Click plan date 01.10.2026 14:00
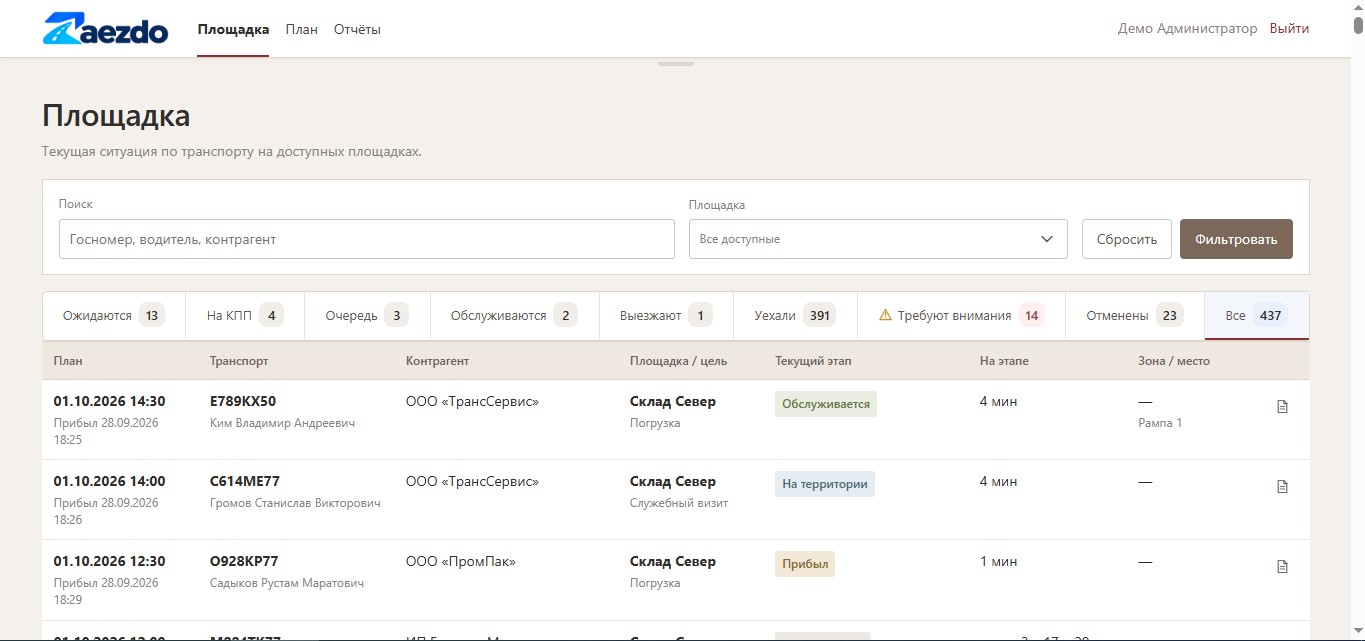1365x641 pixels. (109, 482)
